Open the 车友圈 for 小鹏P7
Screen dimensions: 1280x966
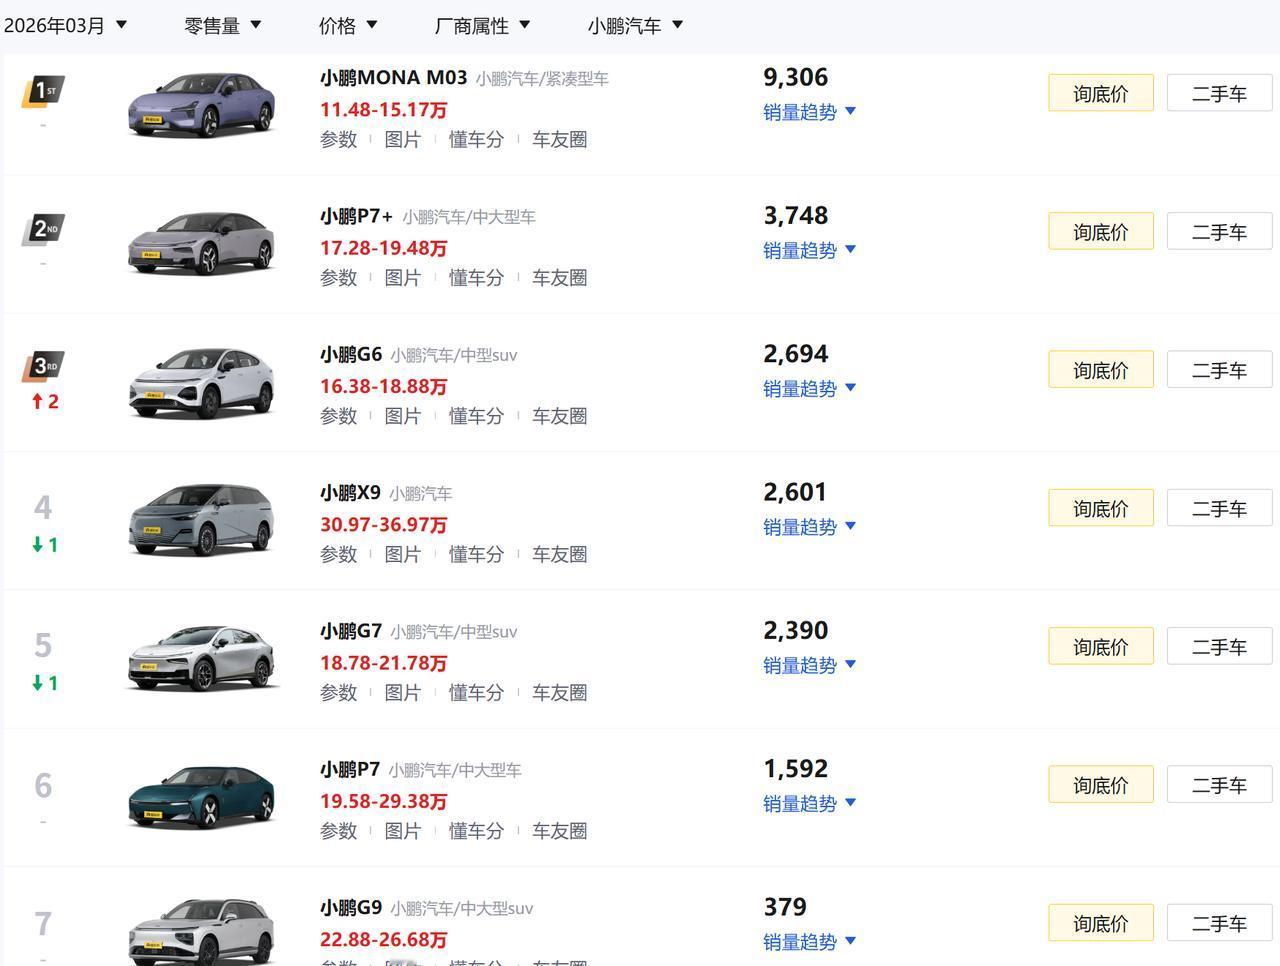click(x=561, y=830)
